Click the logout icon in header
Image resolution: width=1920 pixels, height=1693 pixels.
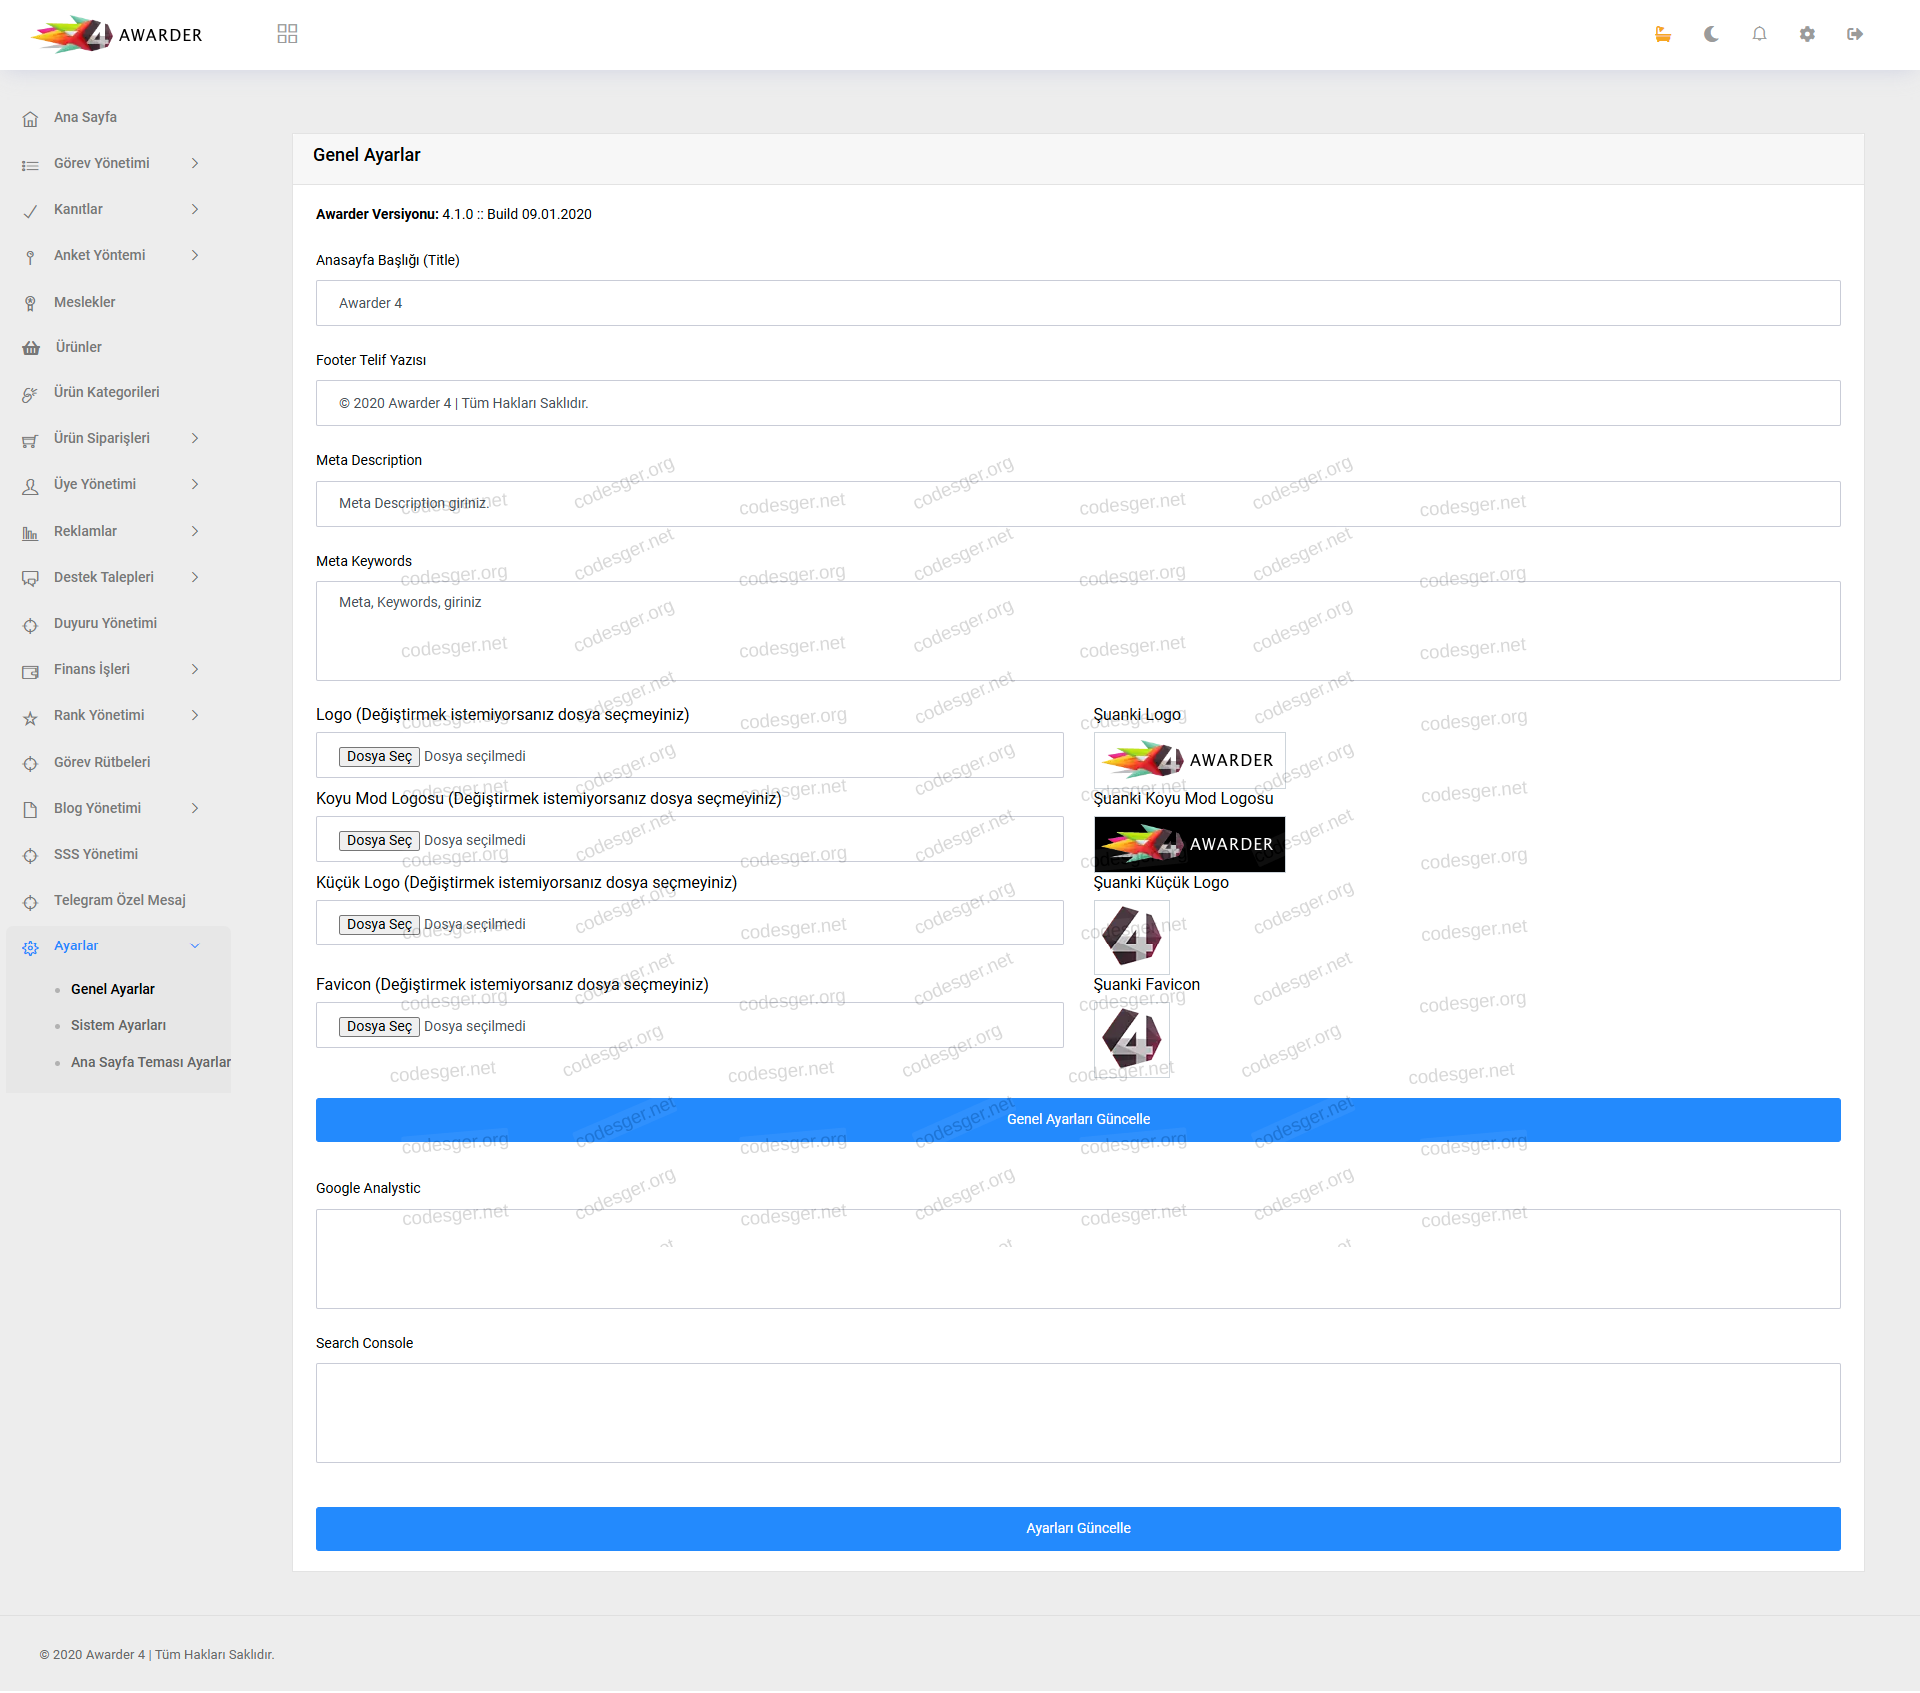click(1855, 34)
